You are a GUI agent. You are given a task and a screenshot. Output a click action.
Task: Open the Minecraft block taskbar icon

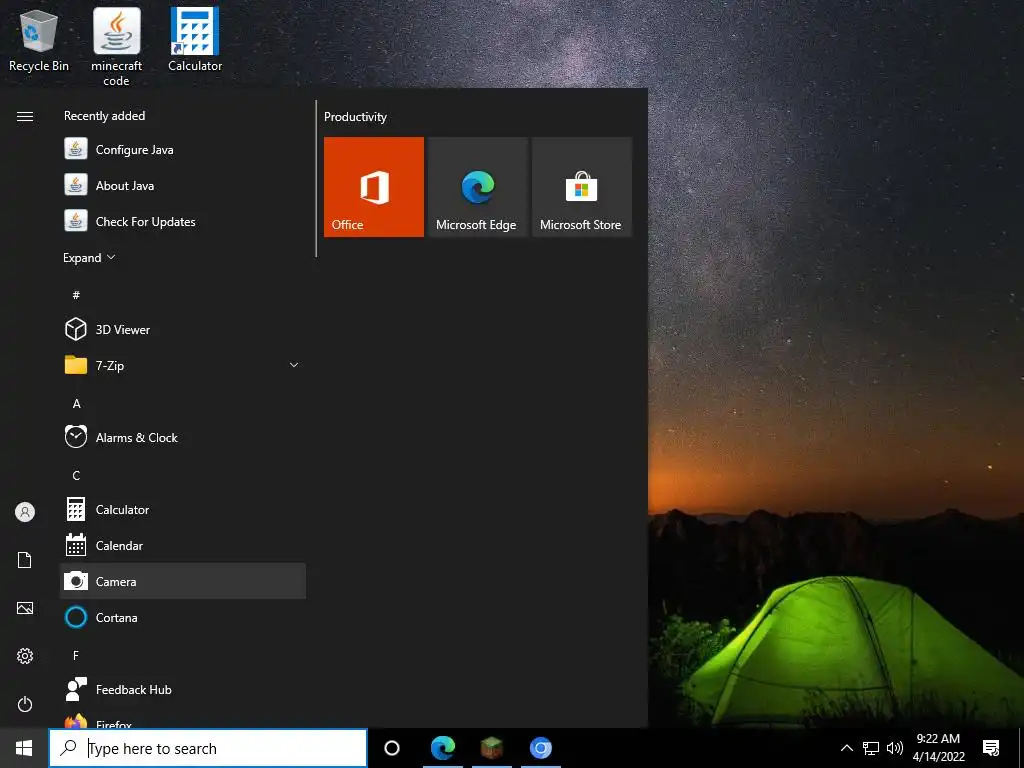pos(492,748)
